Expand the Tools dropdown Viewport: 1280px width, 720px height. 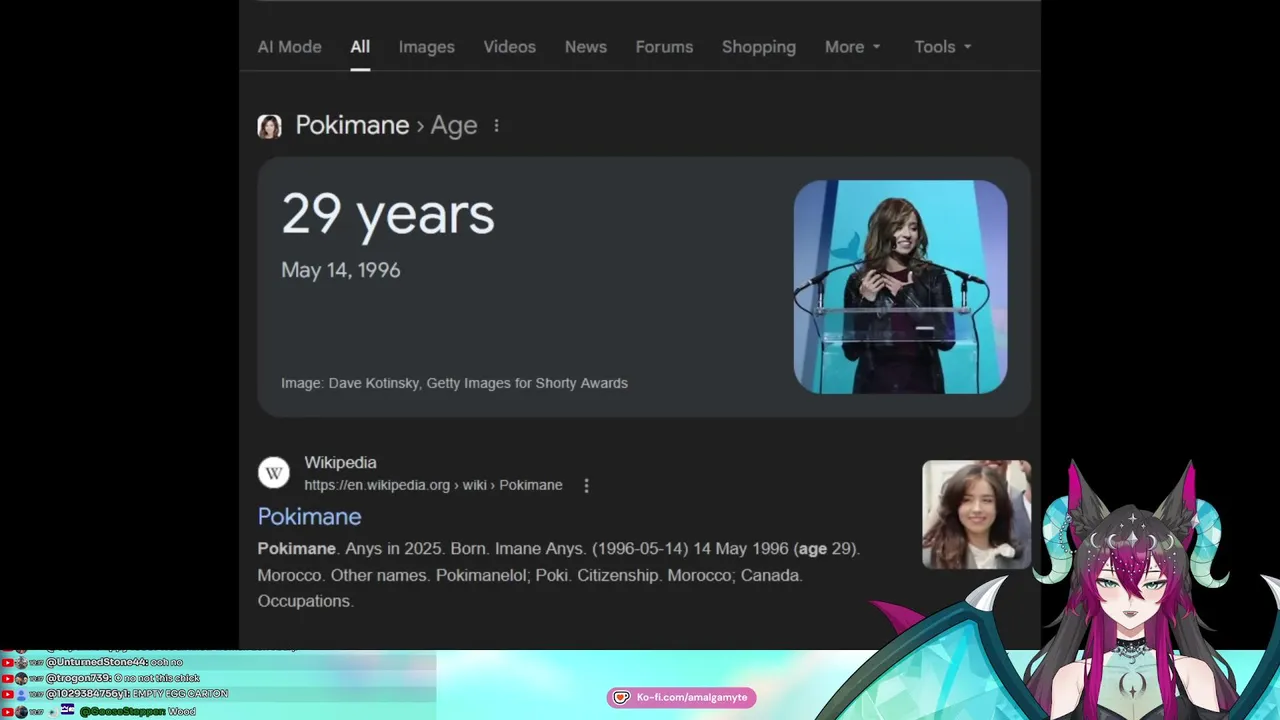click(x=943, y=47)
